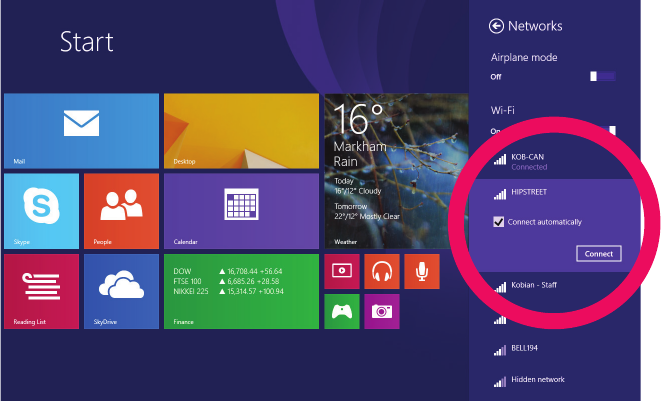Click the FTSE 100 quote row

[x=228, y=281]
